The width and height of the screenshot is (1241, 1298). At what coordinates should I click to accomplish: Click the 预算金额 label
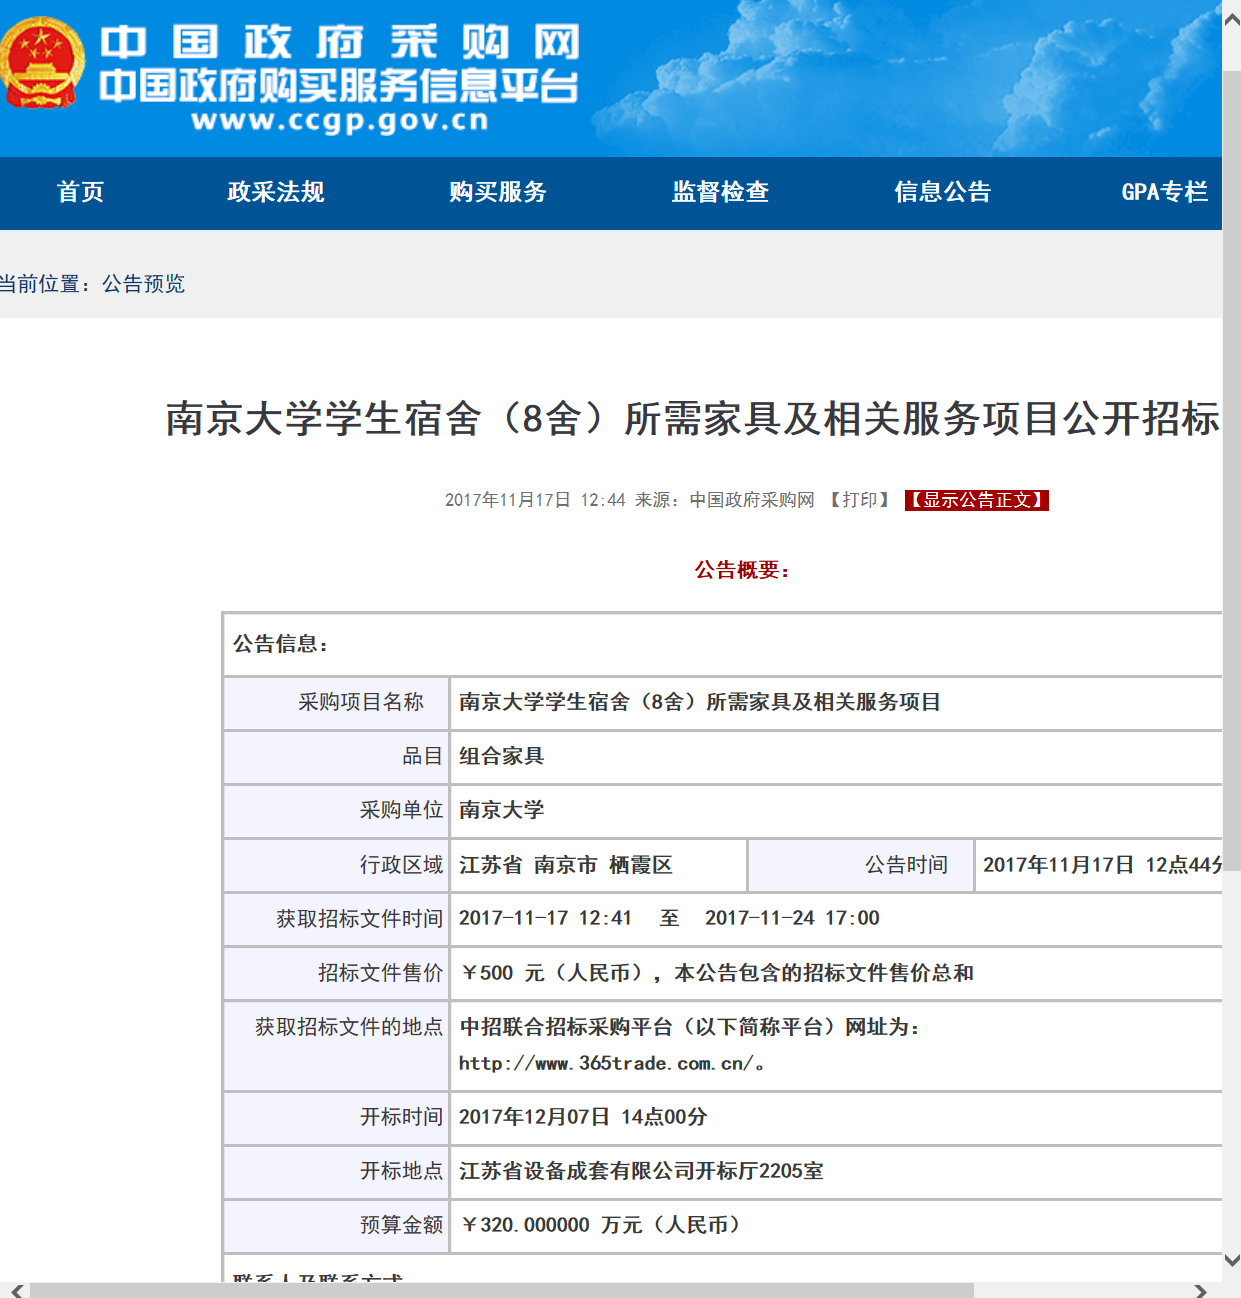(401, 1225)
